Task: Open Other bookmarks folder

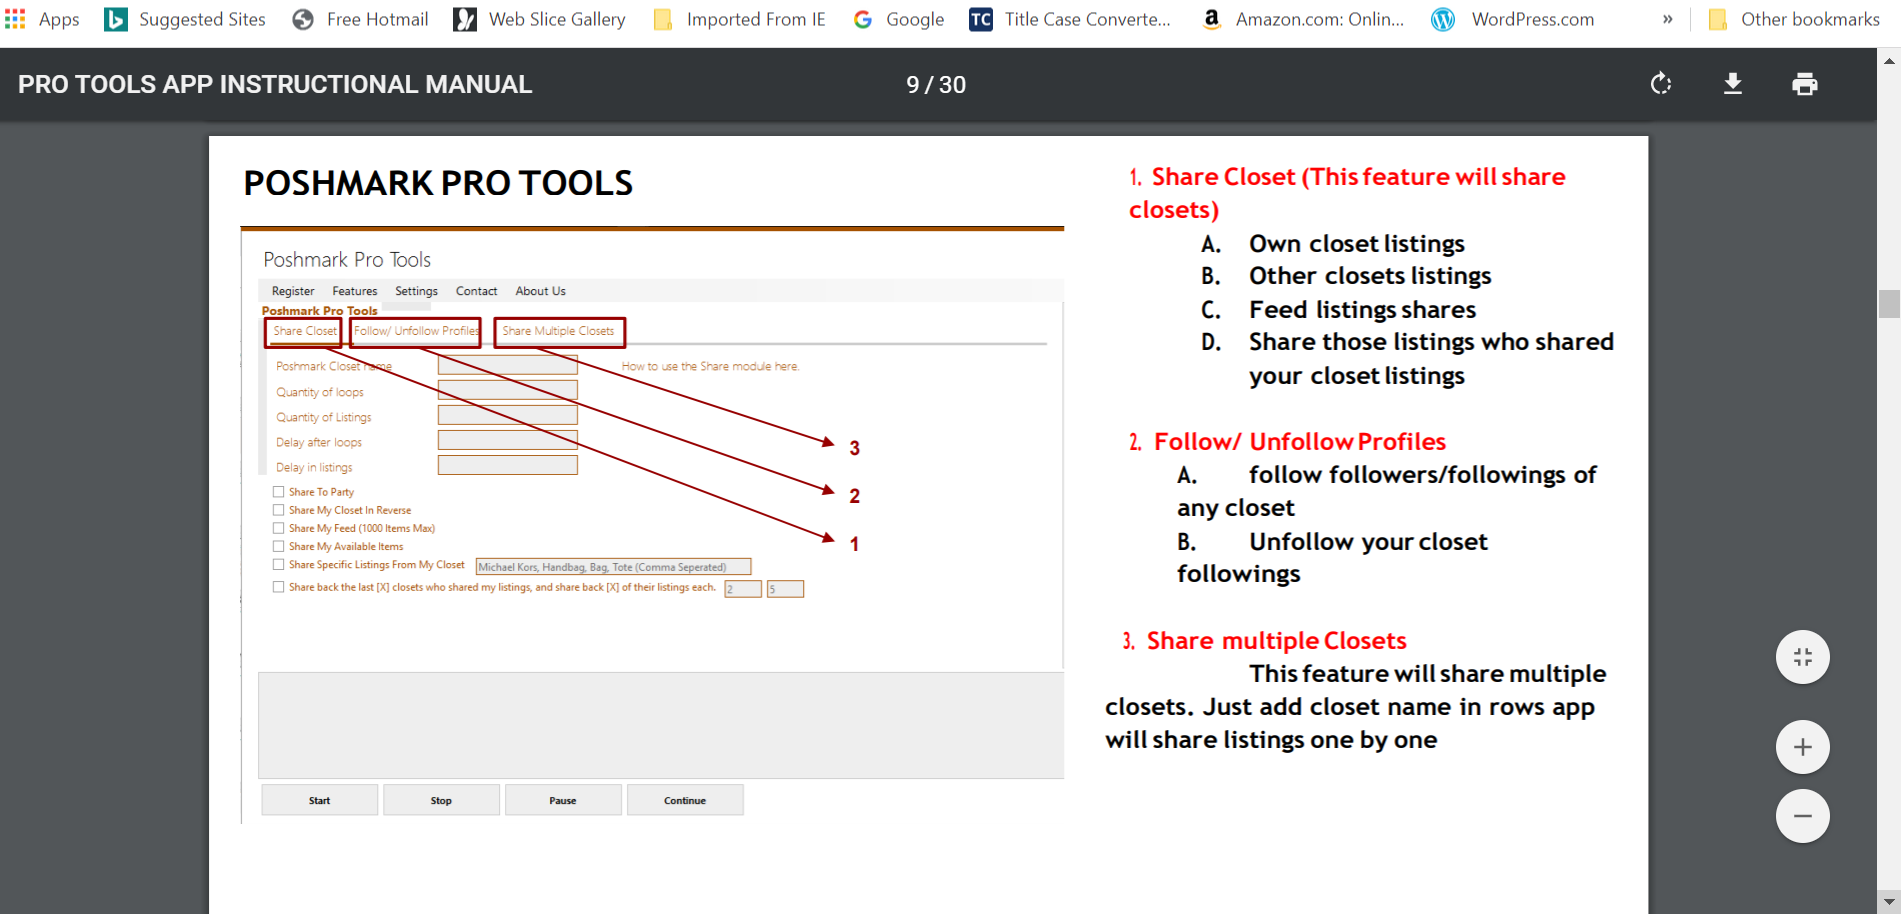Action: point(1794,19)
